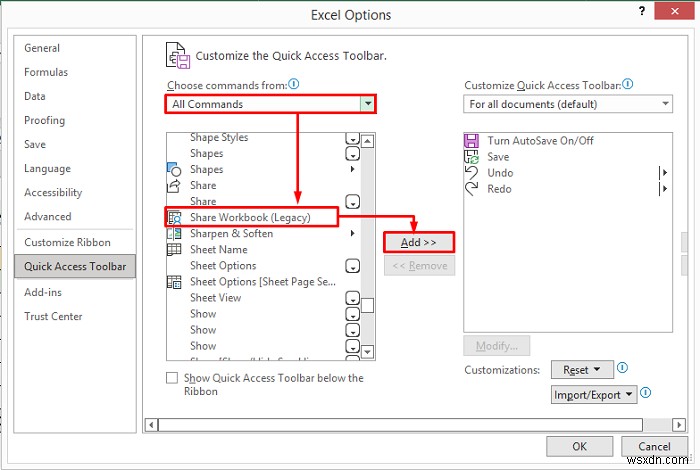Select Shape Styles in command list

pyautogui.click(x=219, y=137)
